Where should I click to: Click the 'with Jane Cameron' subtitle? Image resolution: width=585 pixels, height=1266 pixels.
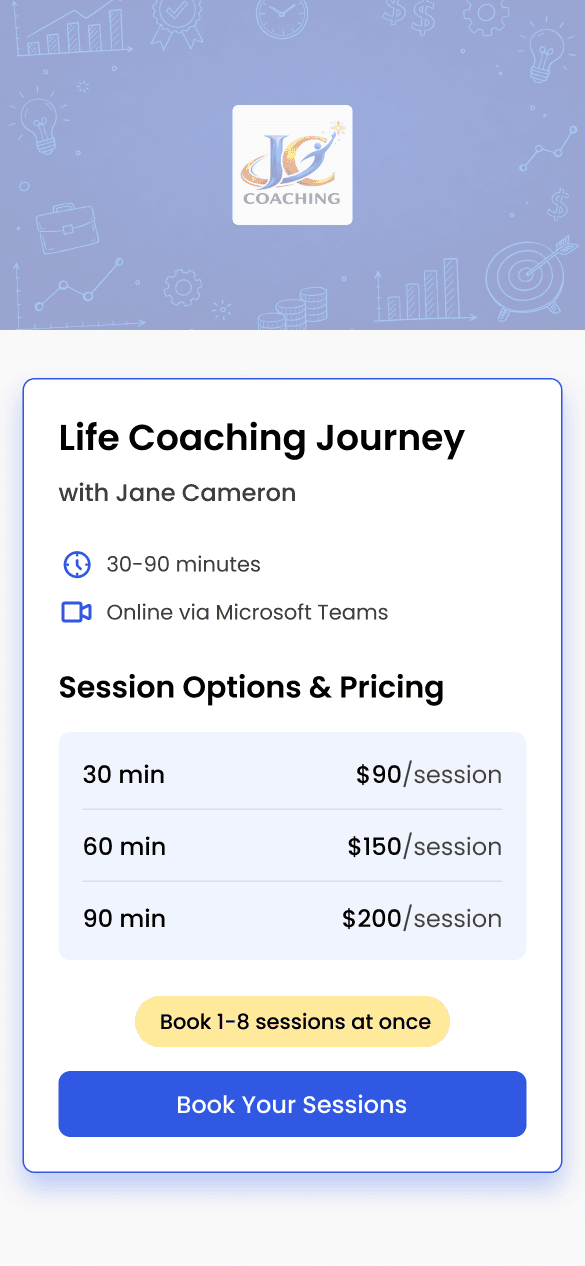coord(178,493)
